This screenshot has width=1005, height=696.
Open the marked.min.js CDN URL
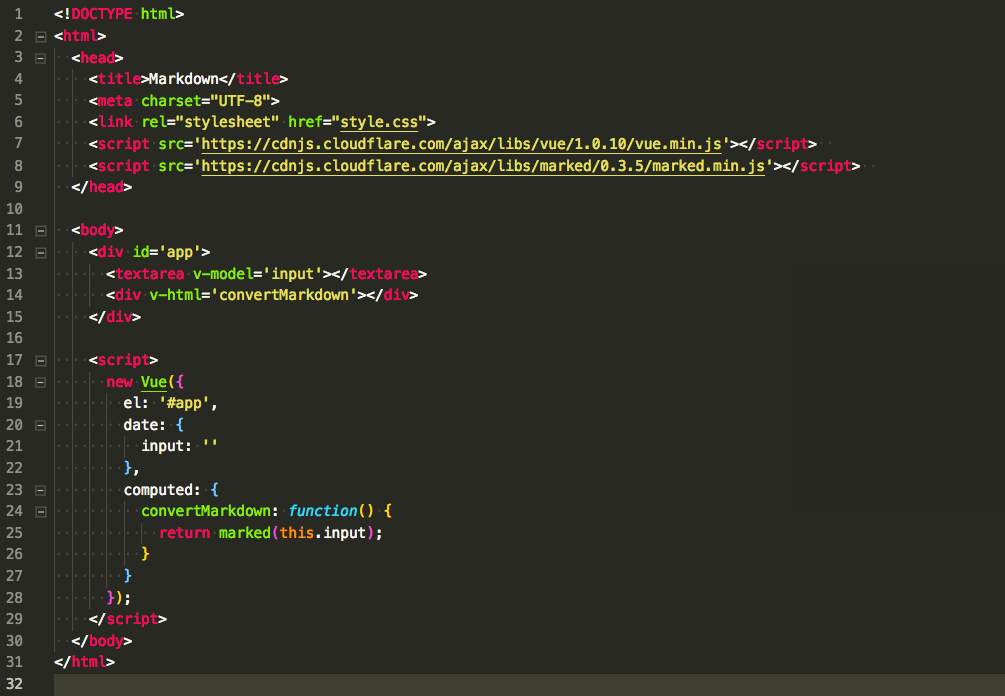pyautogui.click(x=483, y=165)
